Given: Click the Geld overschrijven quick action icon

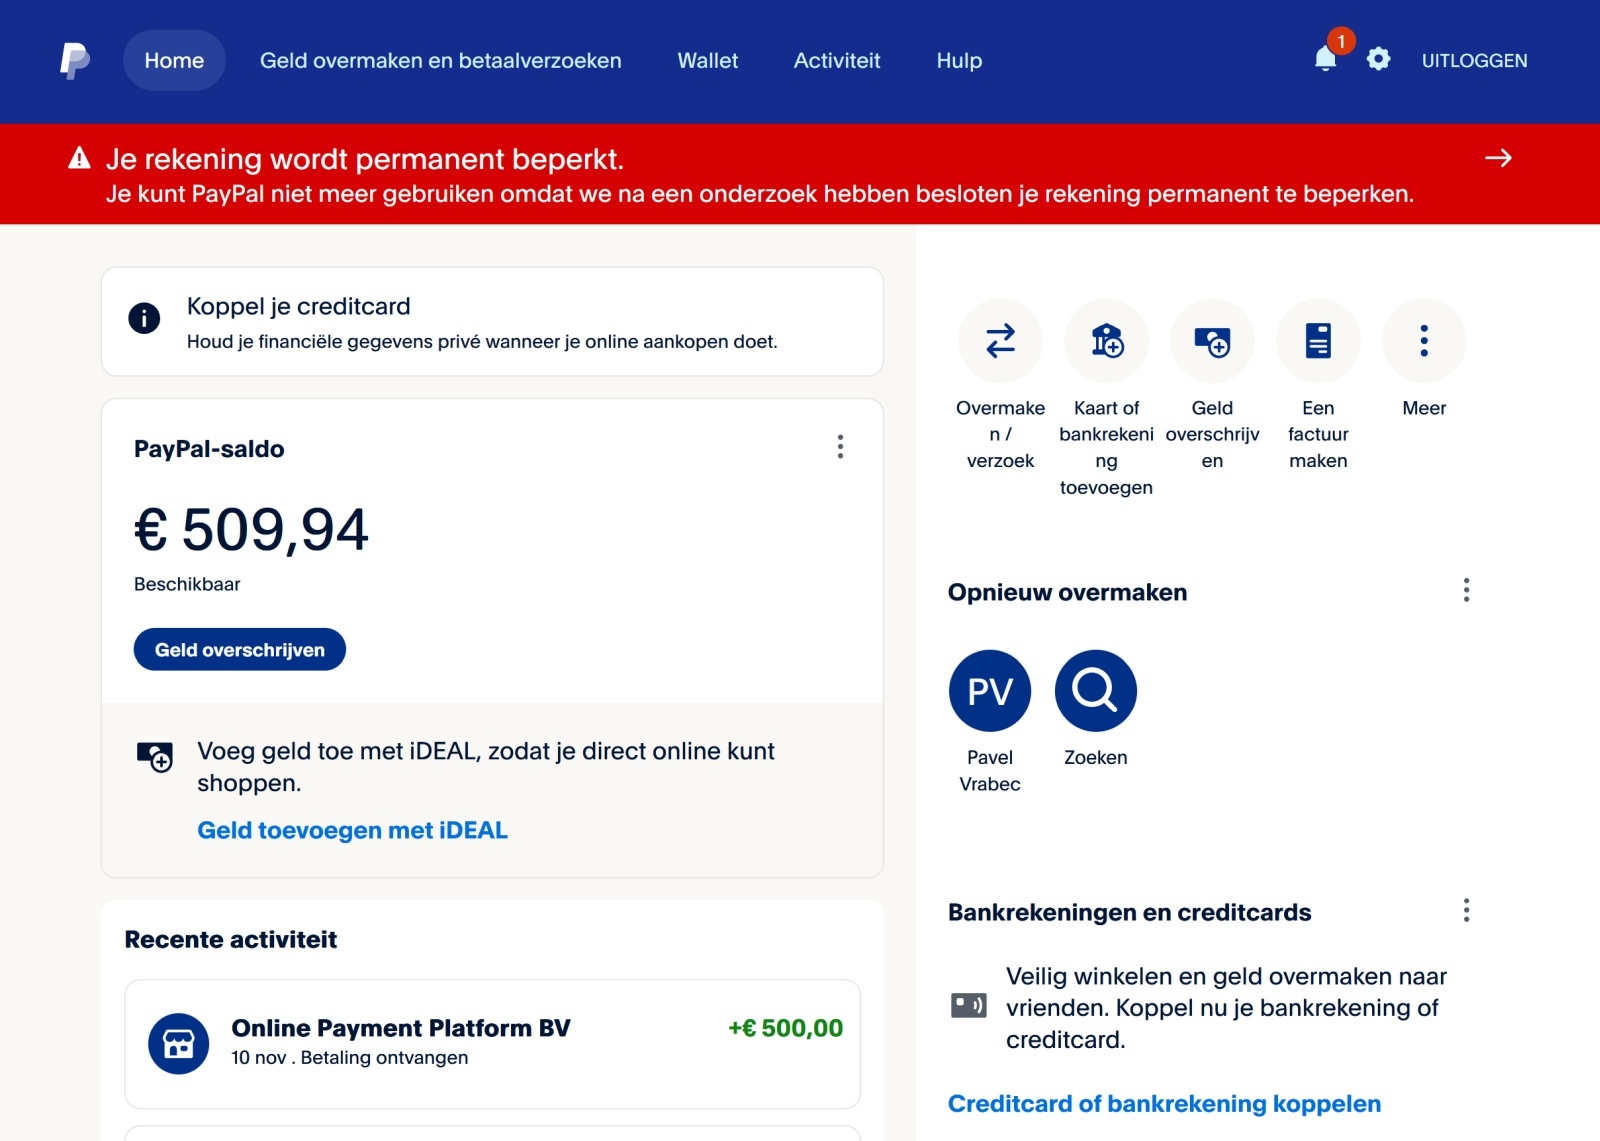Looking at the screenshot, I should [1211, 341].
